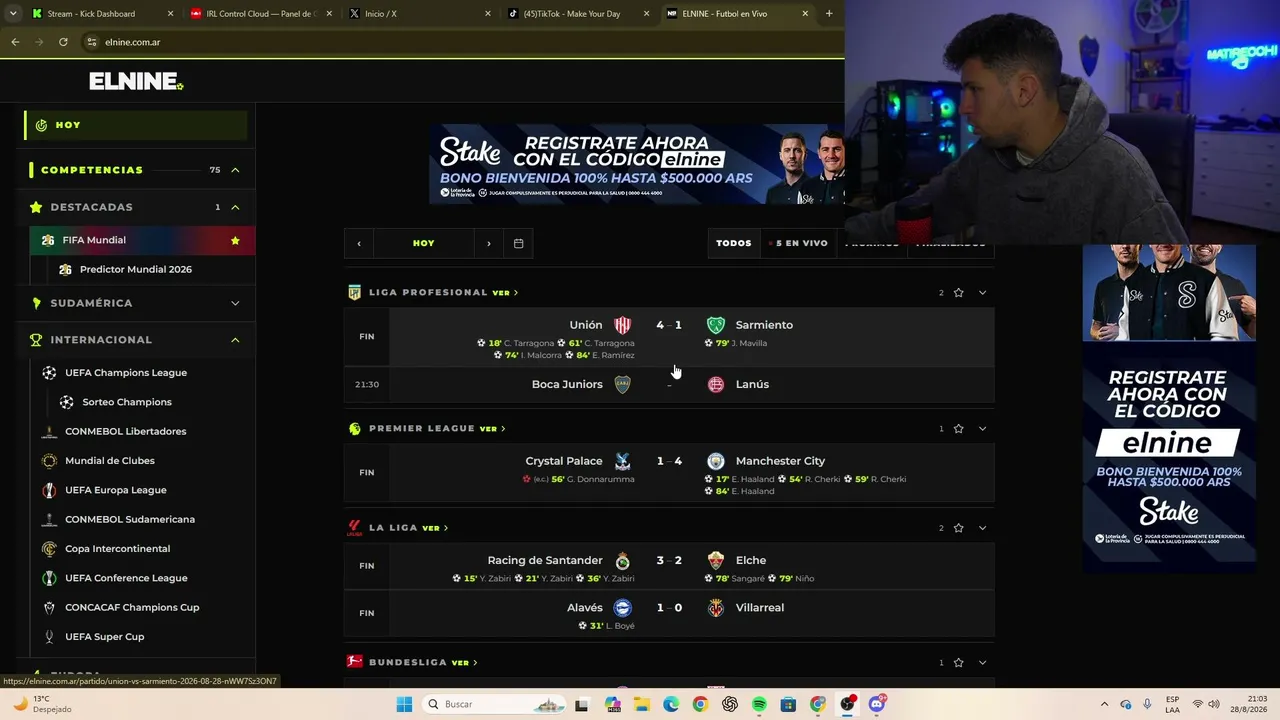The height and width of the screenshot is (720, 1280).
Task: Expand the SUDAMÉRICA section chevron
Action: [x=235, y=303]
